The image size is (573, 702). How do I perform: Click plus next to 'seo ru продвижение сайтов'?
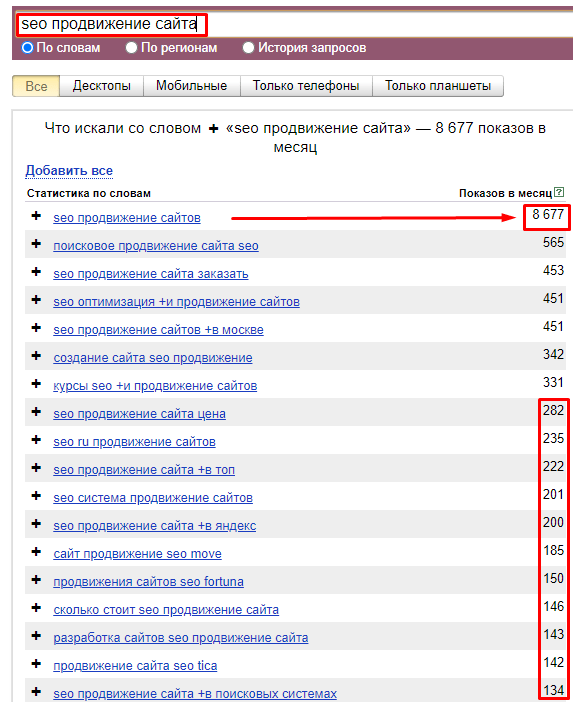[x=36, y=440]
